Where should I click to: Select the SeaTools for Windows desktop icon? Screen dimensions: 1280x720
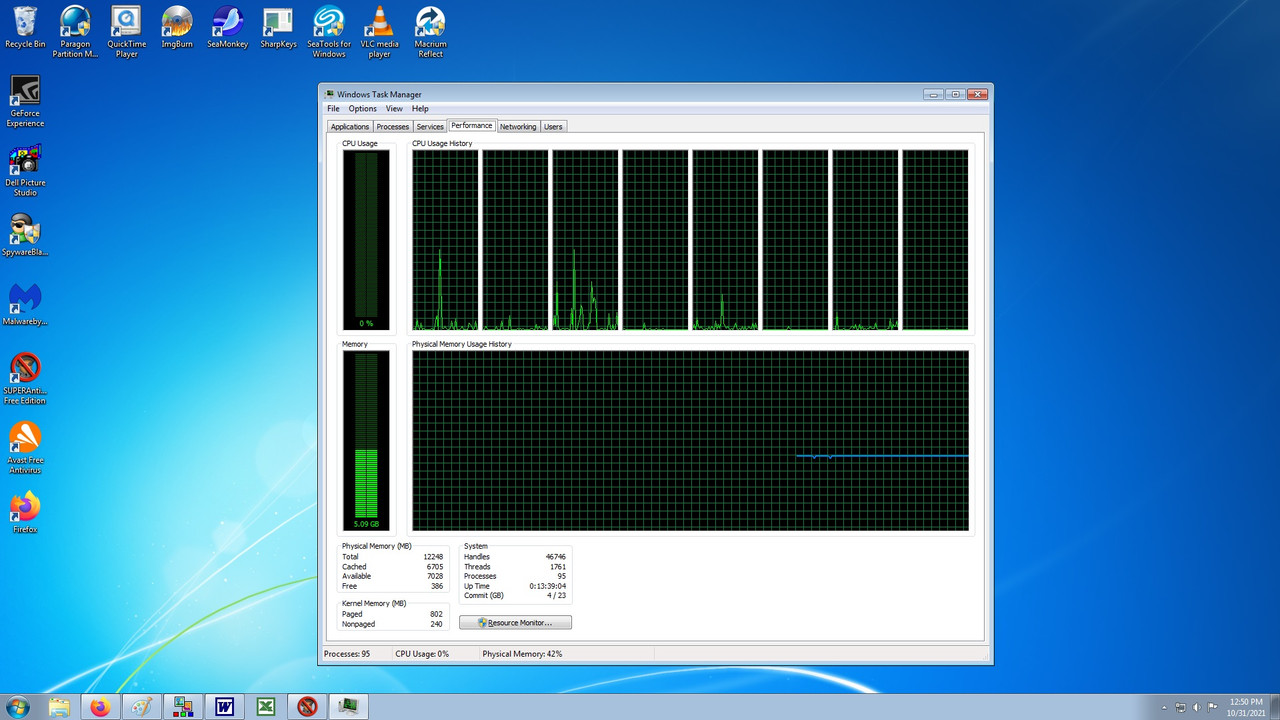pyautogui.click(x=329, y=31)
